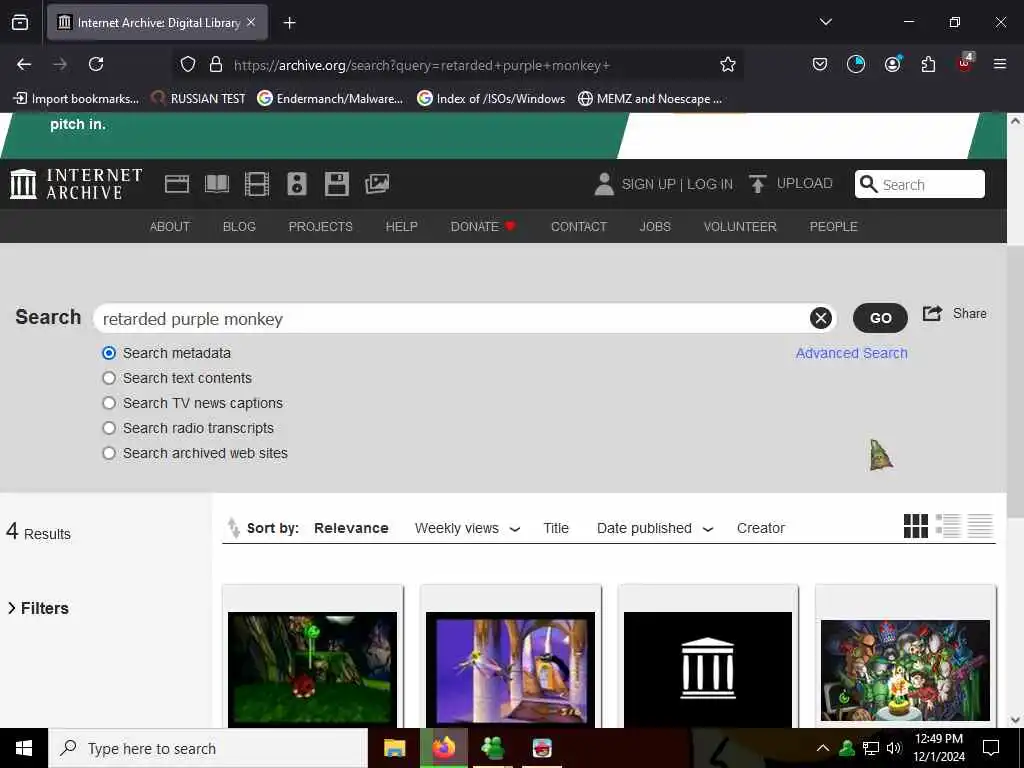The height and width of the screenshot is (768, 1024).
Task: Switch to compact list view
Action: (980, 526)
